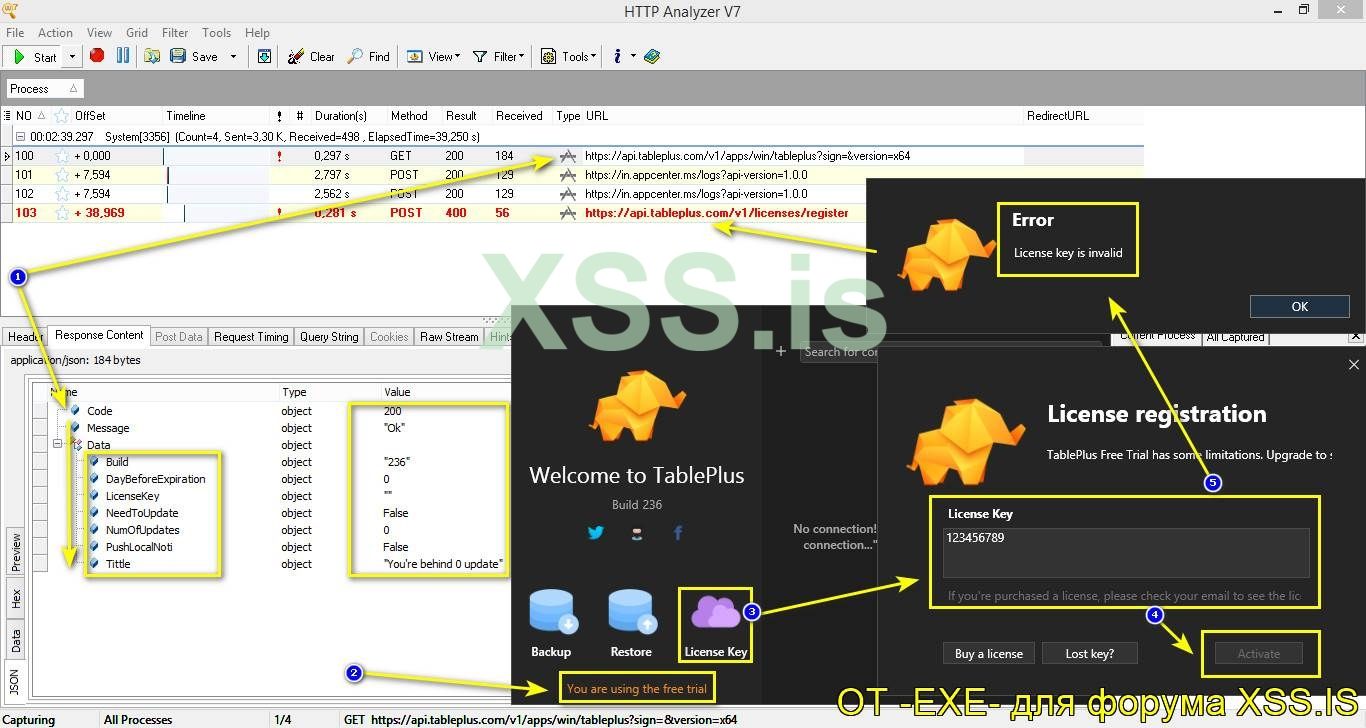The image size is (1366, 728).
Task: Click the Find magnifier toolbar button
Action: point(368,56)
